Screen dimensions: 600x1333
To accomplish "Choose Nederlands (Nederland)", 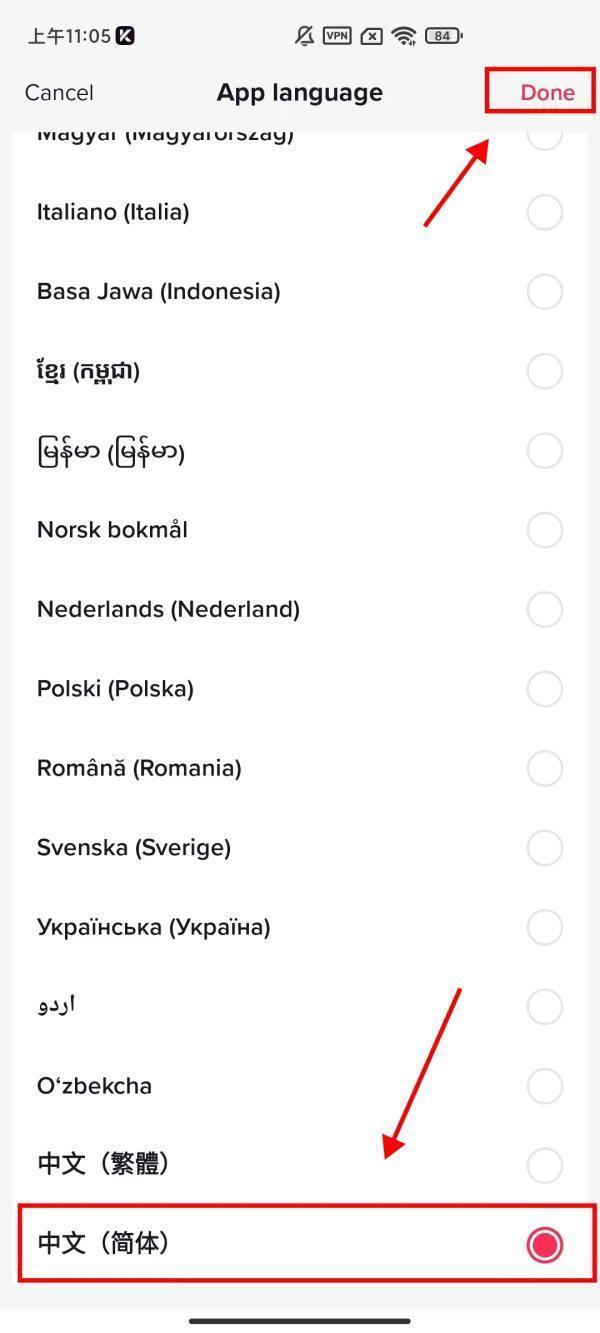I will (300, 609).
